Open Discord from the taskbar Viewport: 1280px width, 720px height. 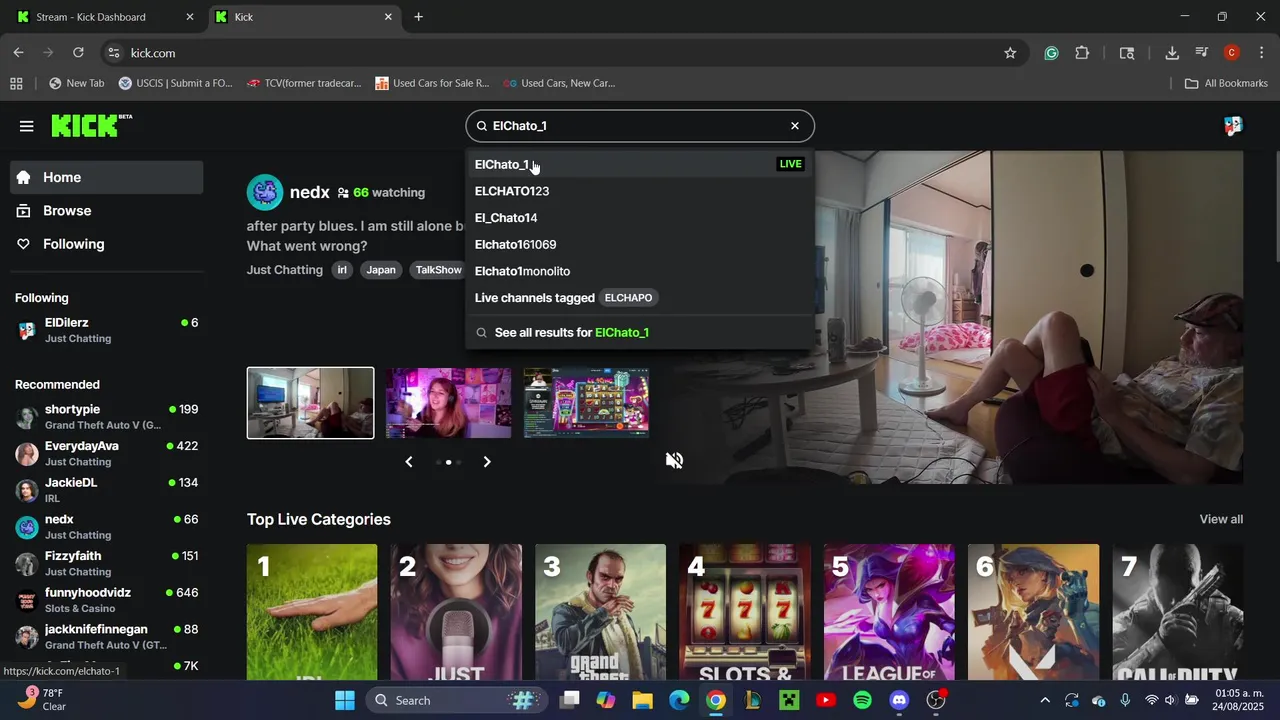point(899,700)
